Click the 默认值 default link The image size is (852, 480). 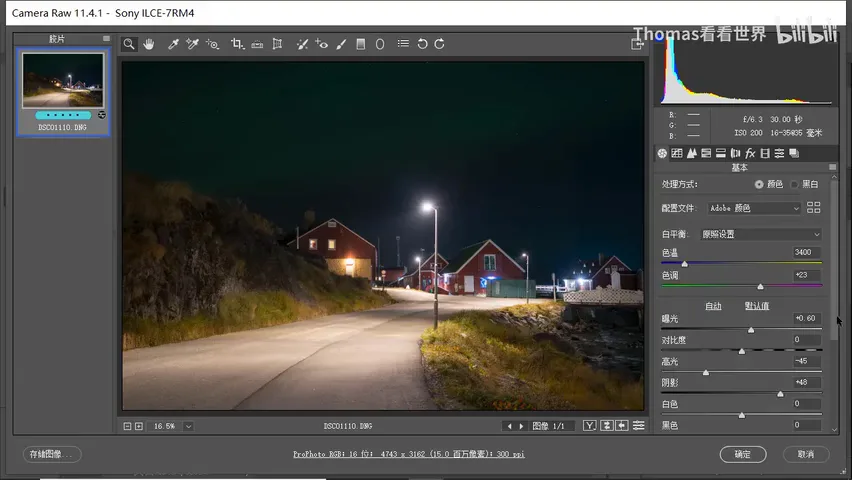click(756, 306)
